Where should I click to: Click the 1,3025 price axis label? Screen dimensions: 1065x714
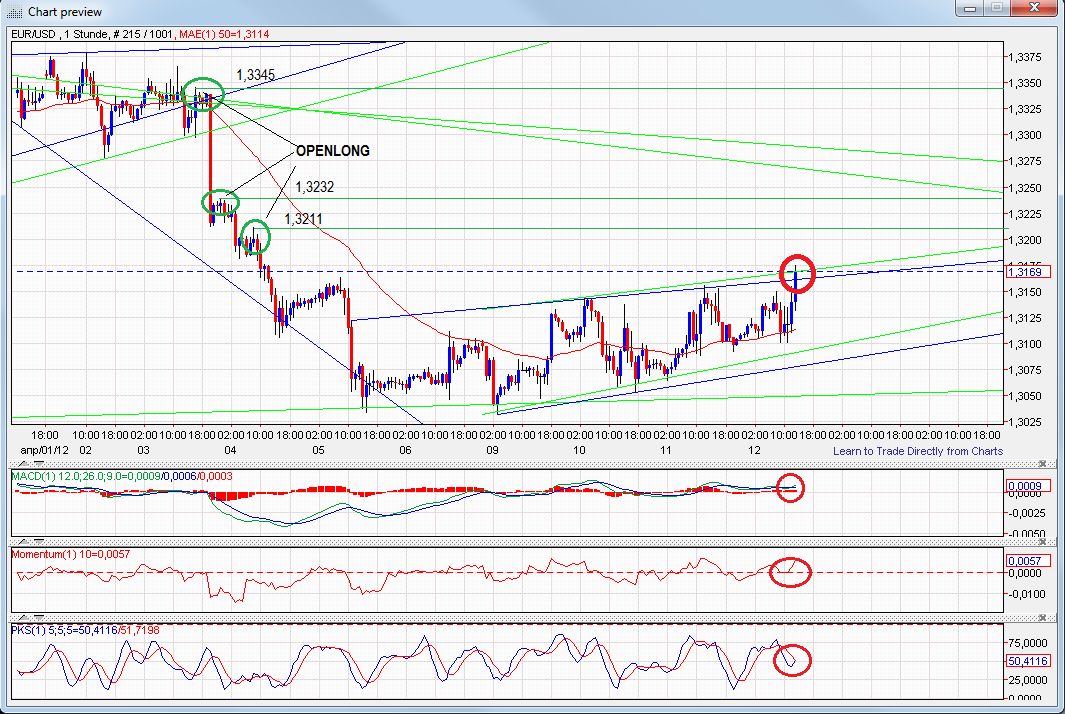coord(1026,422)
